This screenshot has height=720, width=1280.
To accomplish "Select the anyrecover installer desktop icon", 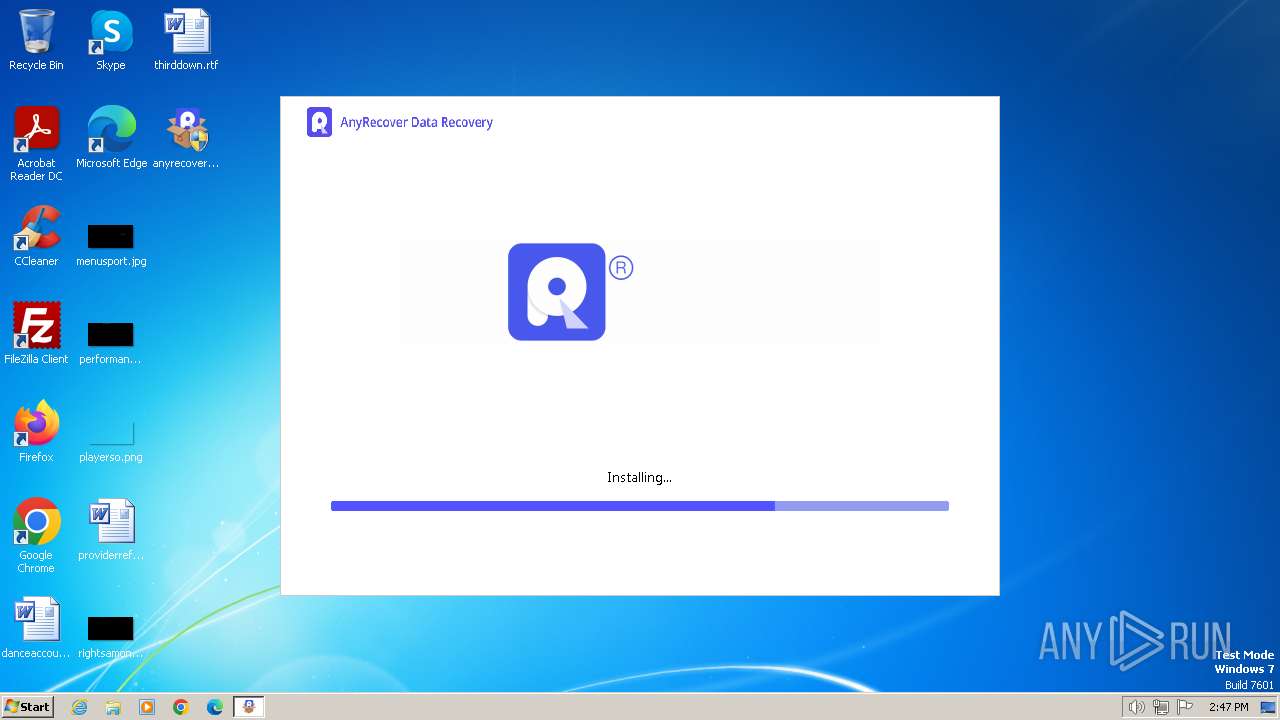I will 186,138.
